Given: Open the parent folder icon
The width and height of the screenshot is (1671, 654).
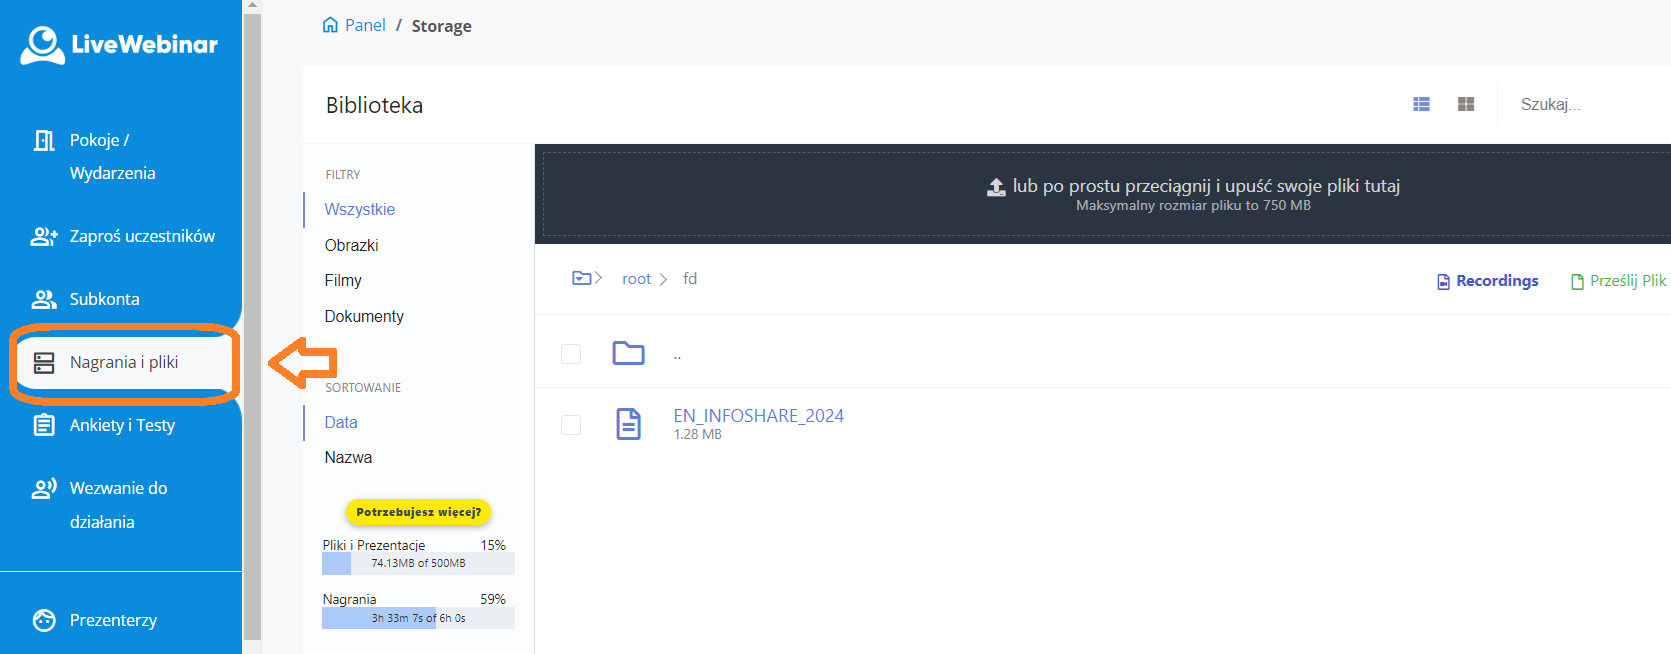Looking at the screenshot, I should pos(628,353).
